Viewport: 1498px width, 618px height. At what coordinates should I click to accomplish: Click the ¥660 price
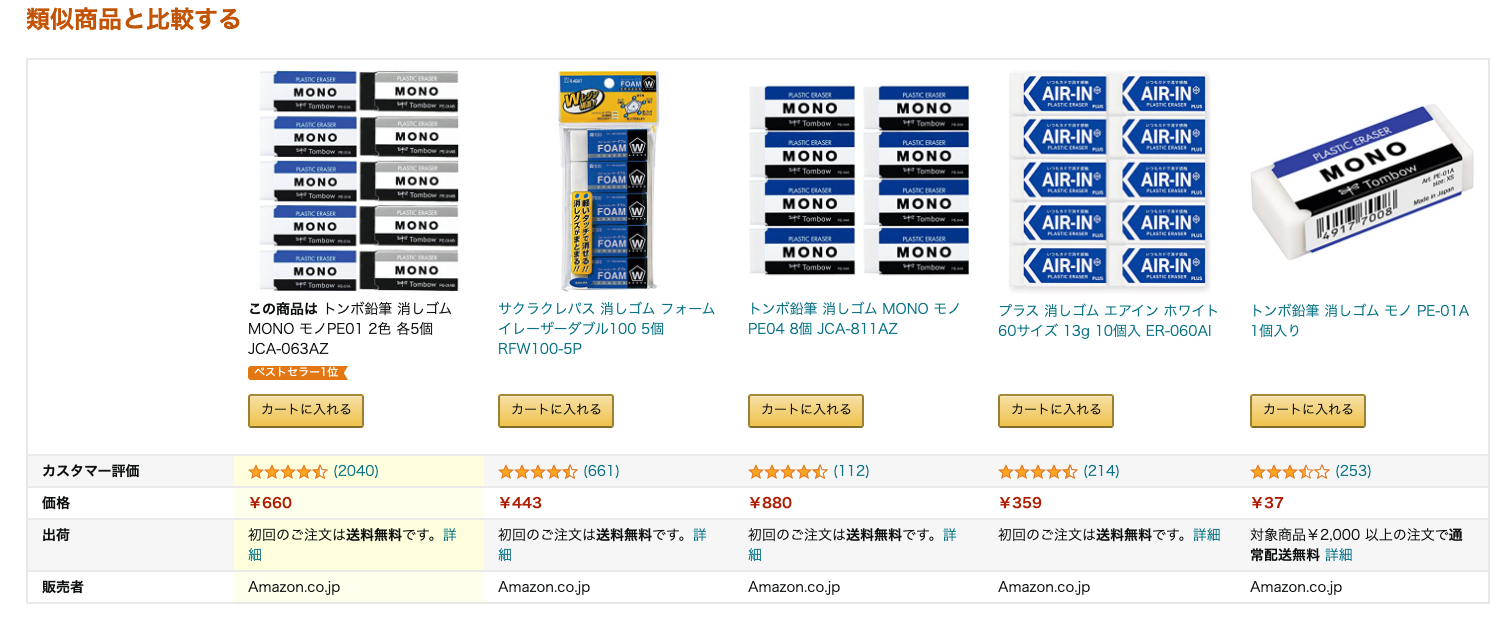coord(270,503)
